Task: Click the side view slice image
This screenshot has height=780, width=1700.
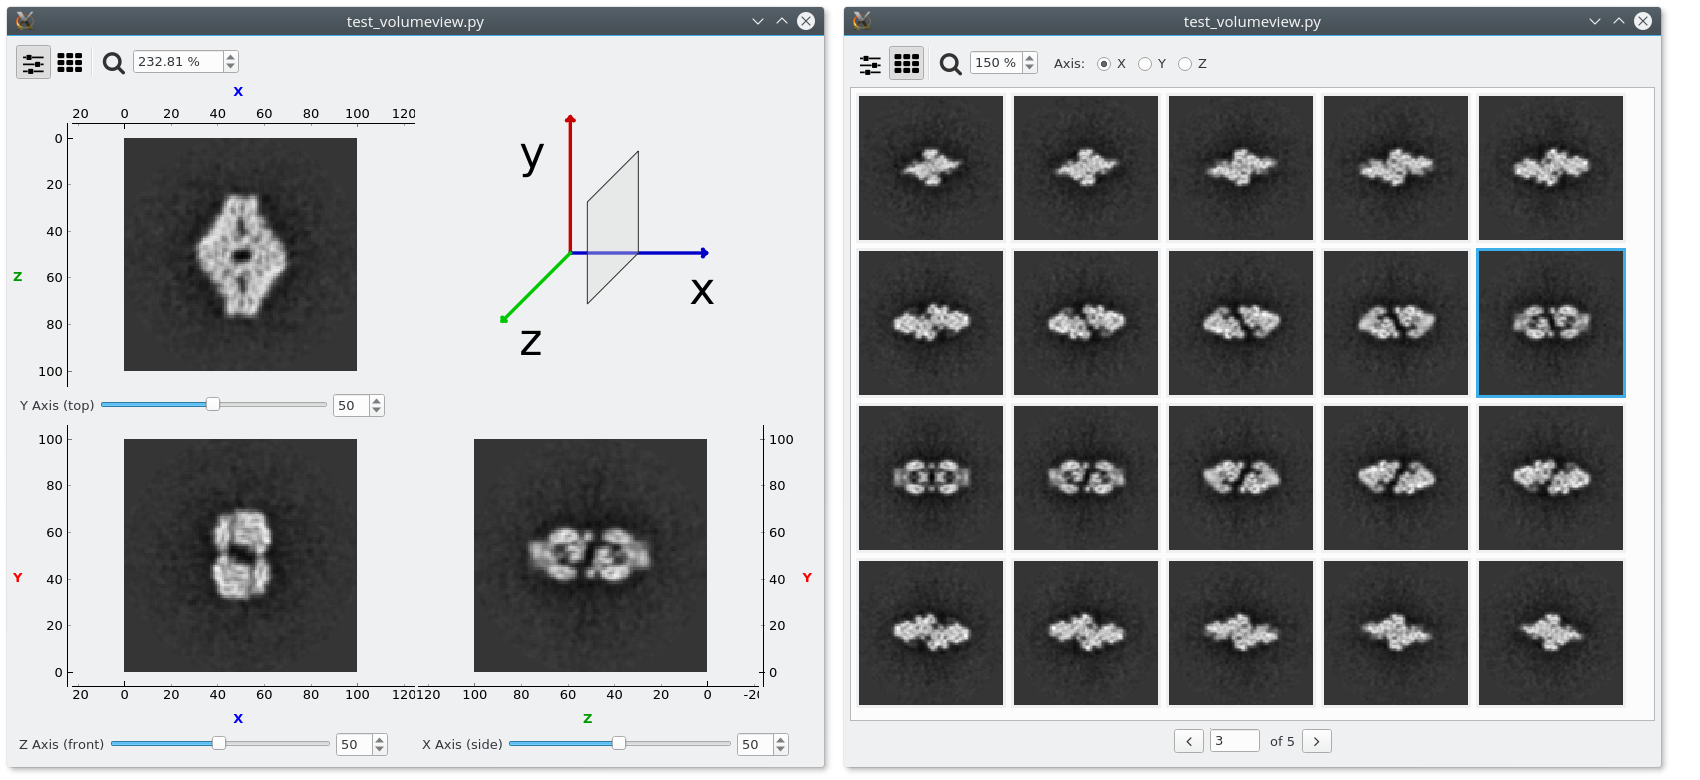Action: point(590,555)
